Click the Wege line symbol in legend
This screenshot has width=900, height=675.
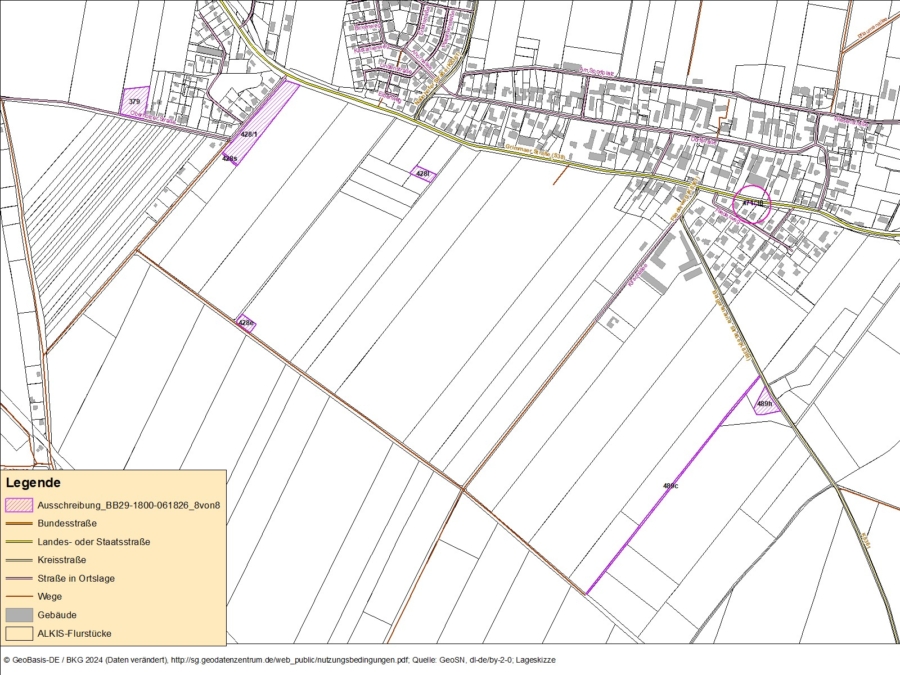[x=19, y=596]
